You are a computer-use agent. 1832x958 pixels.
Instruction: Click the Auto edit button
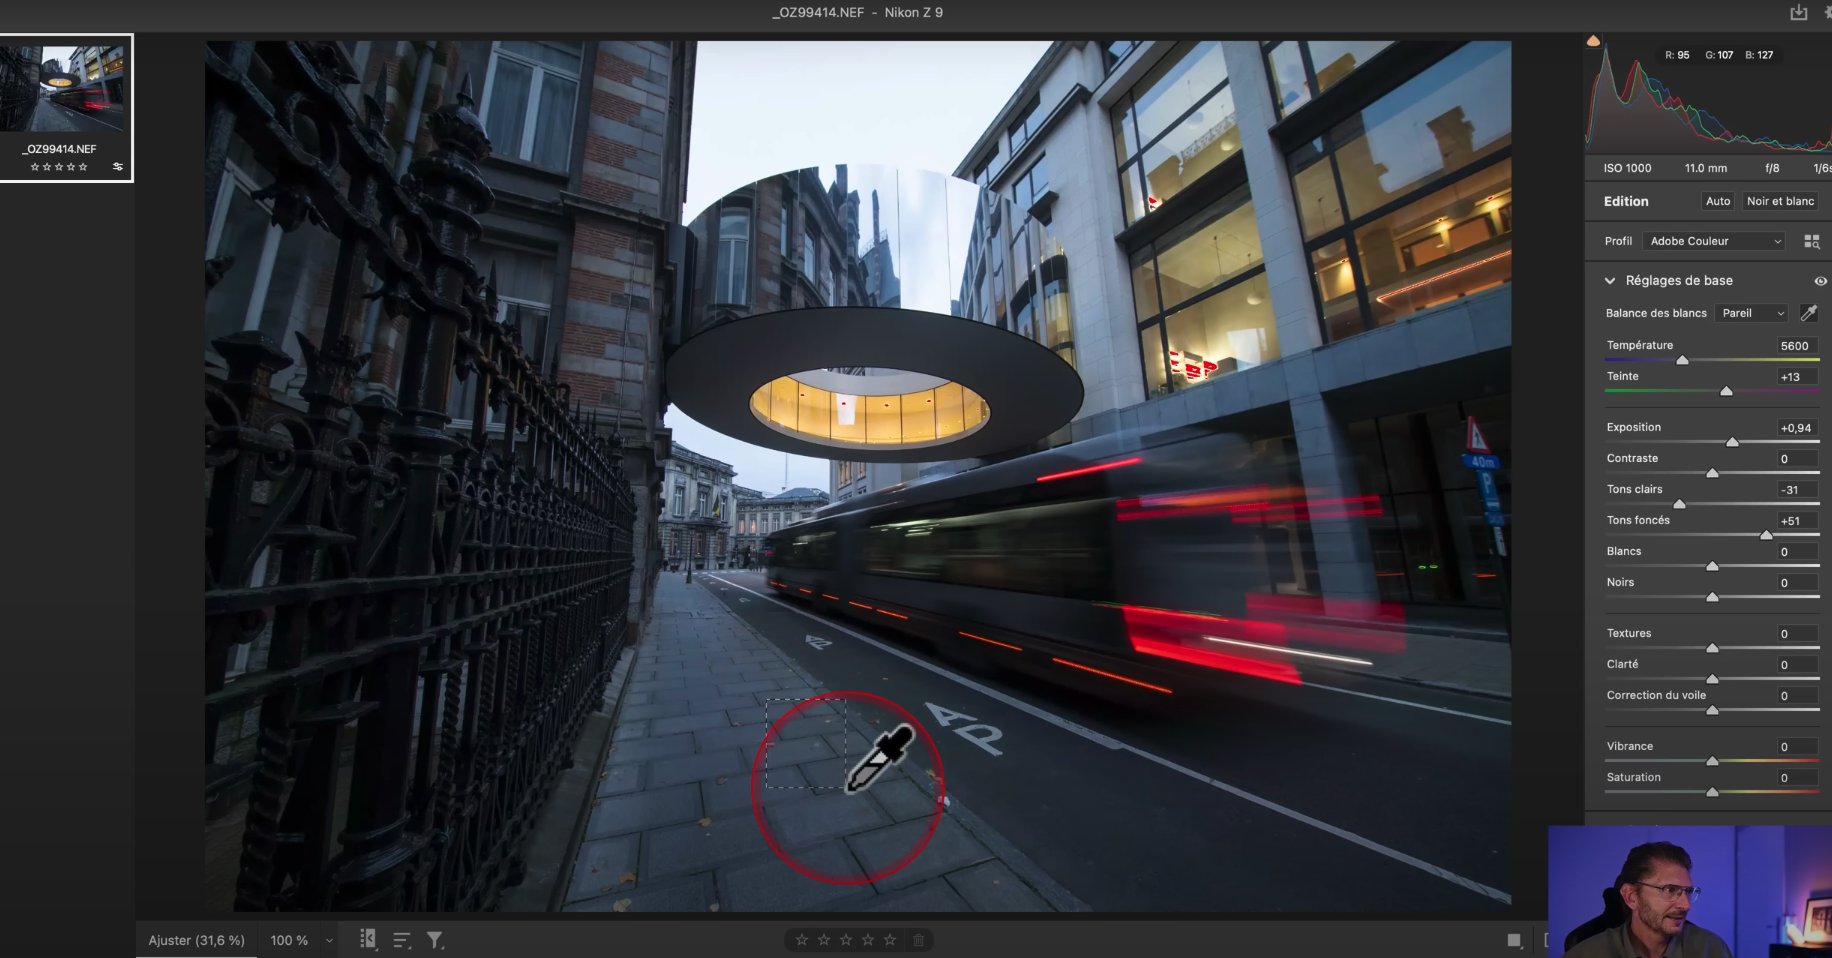click(x=1717, y=201)
